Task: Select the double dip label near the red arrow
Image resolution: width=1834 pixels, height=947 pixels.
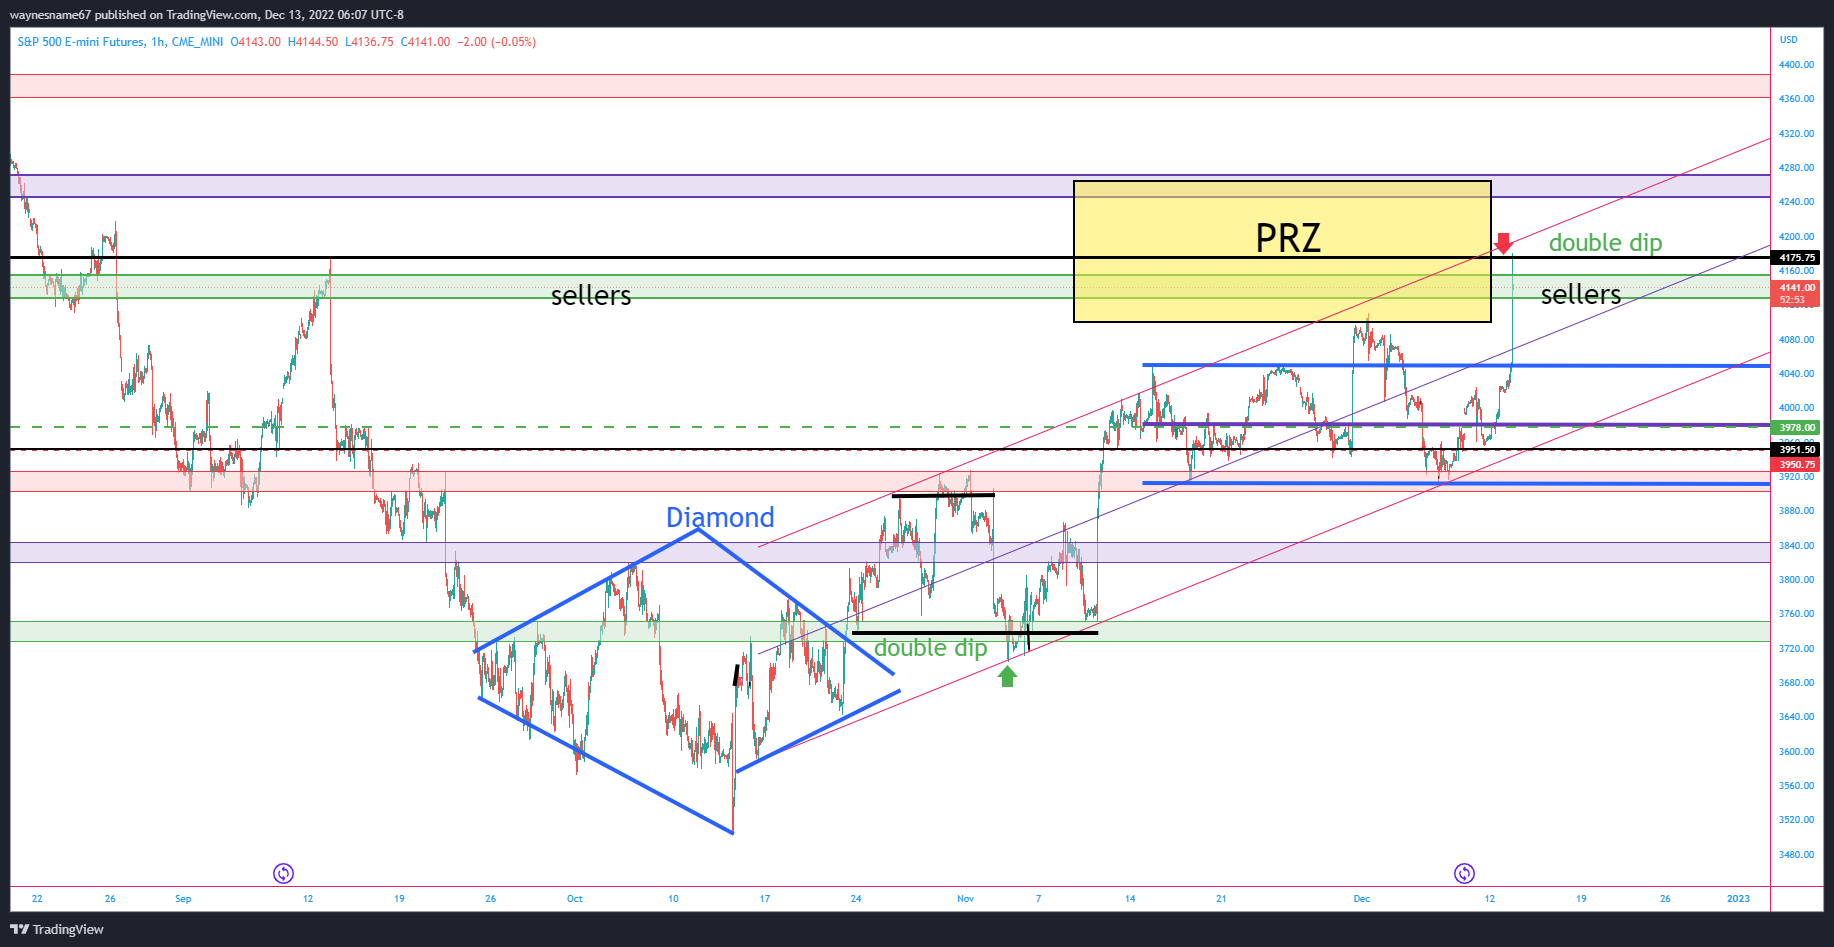Action: (1605, 243)
